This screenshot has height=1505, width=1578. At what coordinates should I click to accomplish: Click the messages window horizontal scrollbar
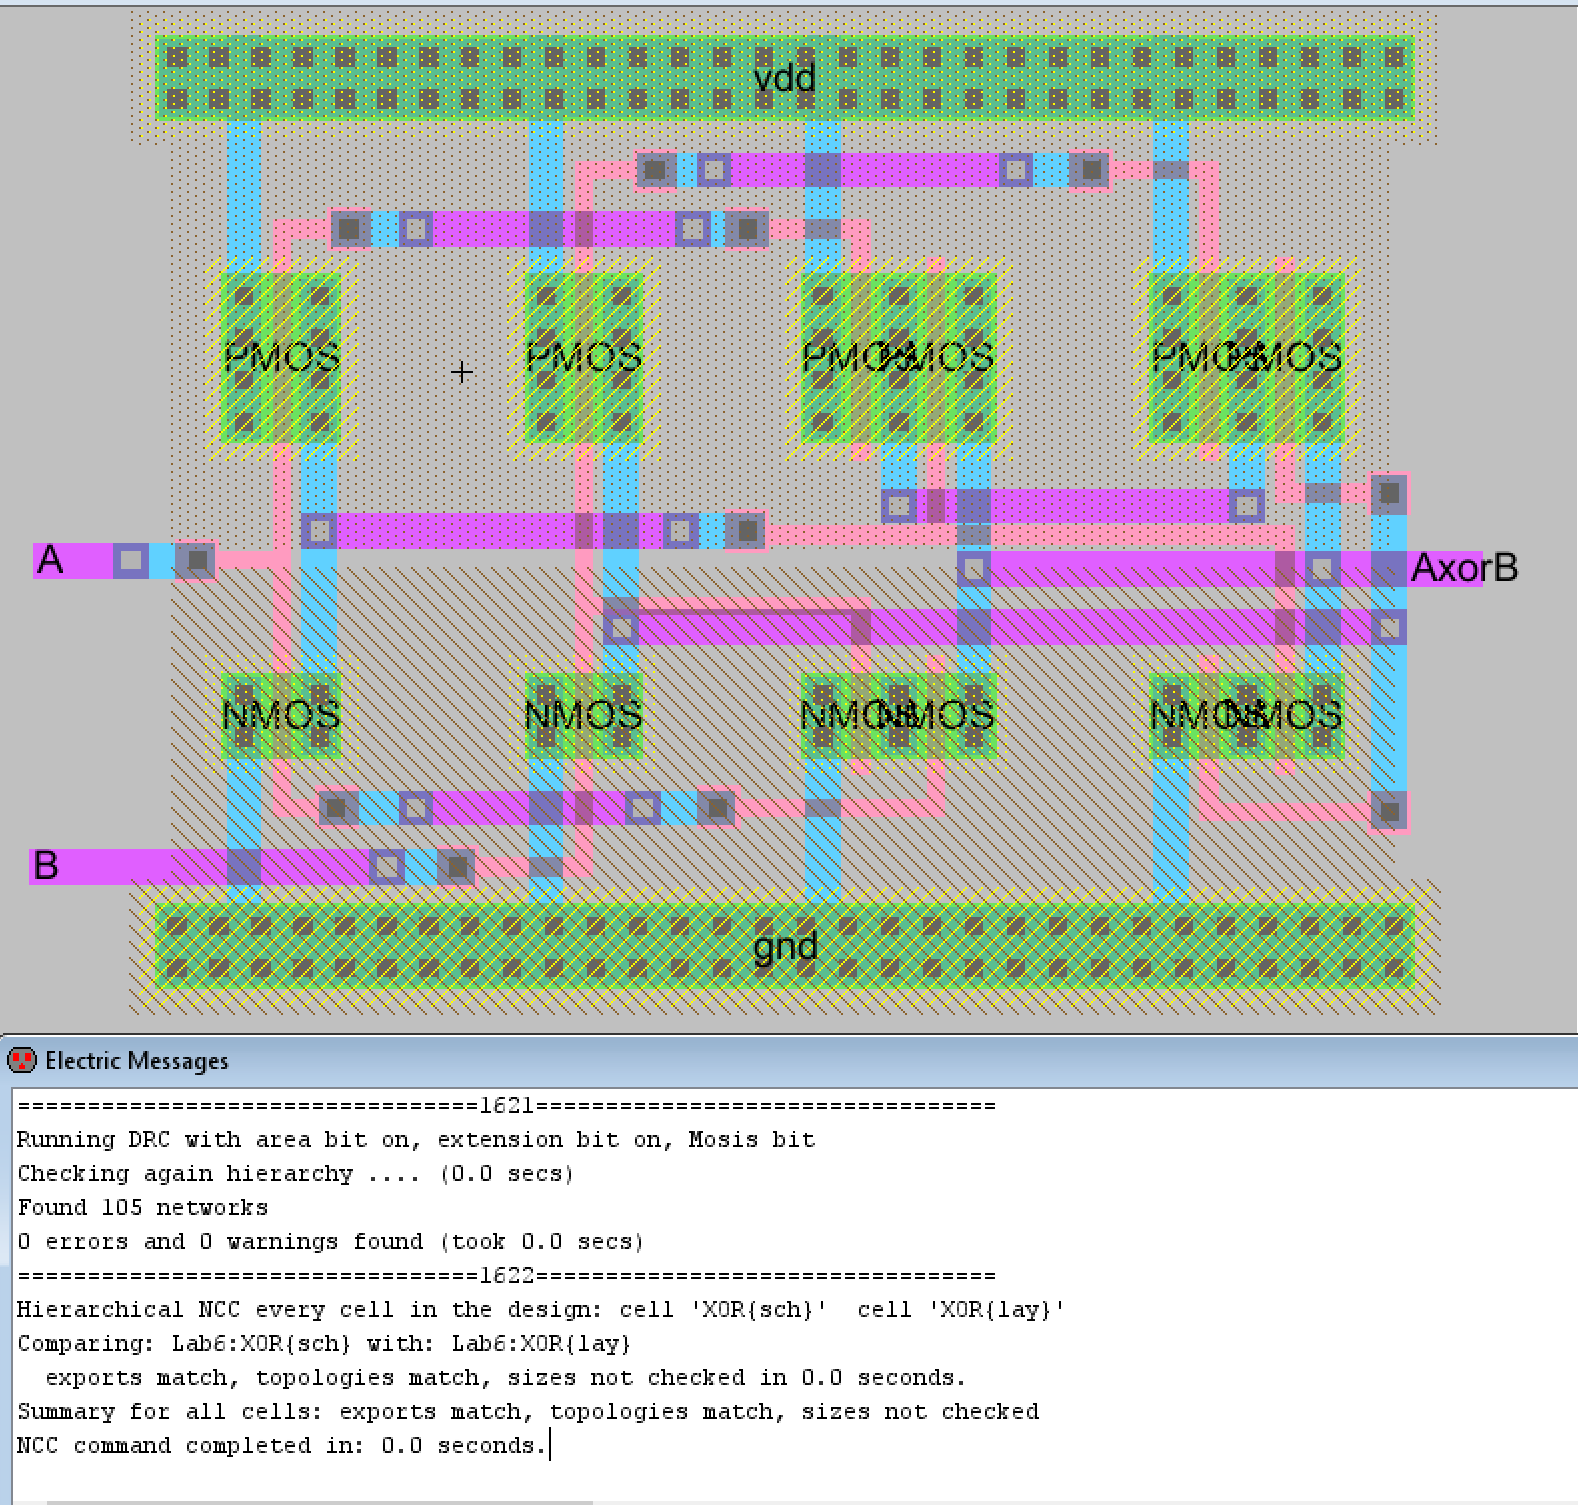[320, 1501]
